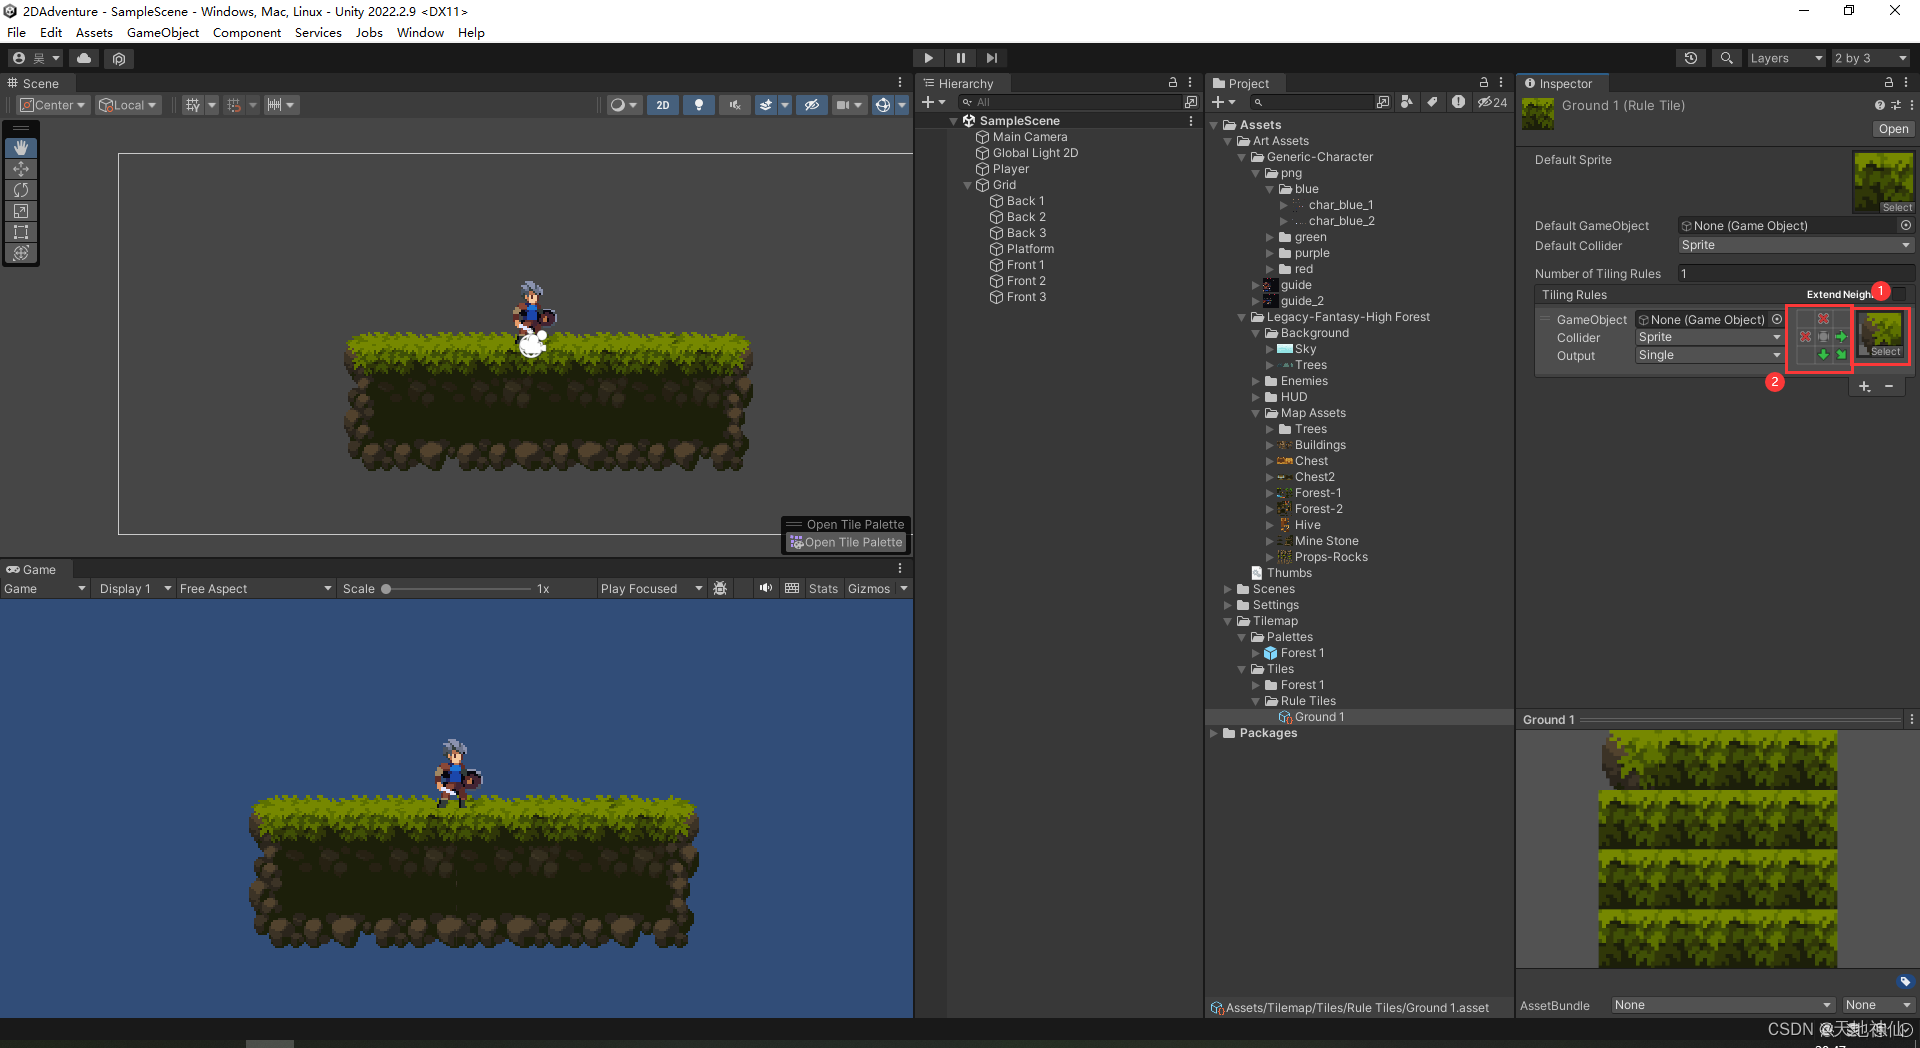Open the Undo History icon

coord(1691,58)
